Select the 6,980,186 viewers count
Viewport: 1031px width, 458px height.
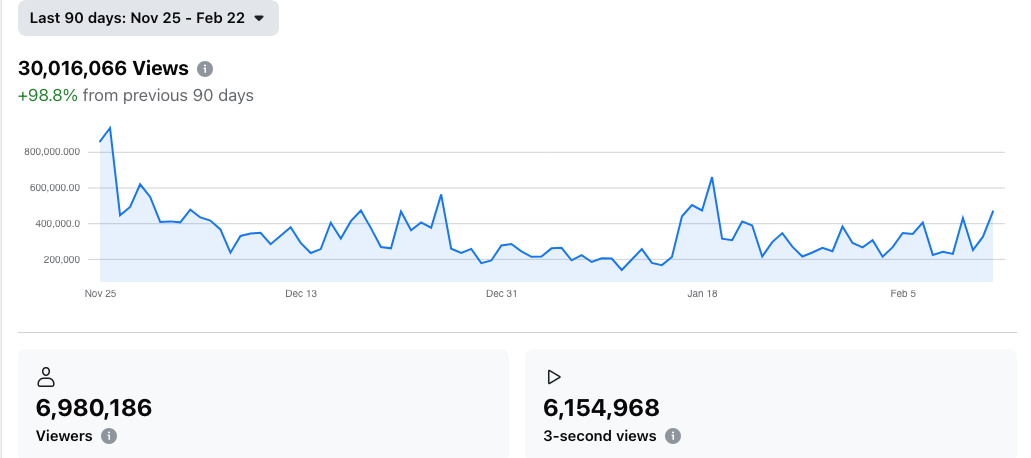(94, 408)
